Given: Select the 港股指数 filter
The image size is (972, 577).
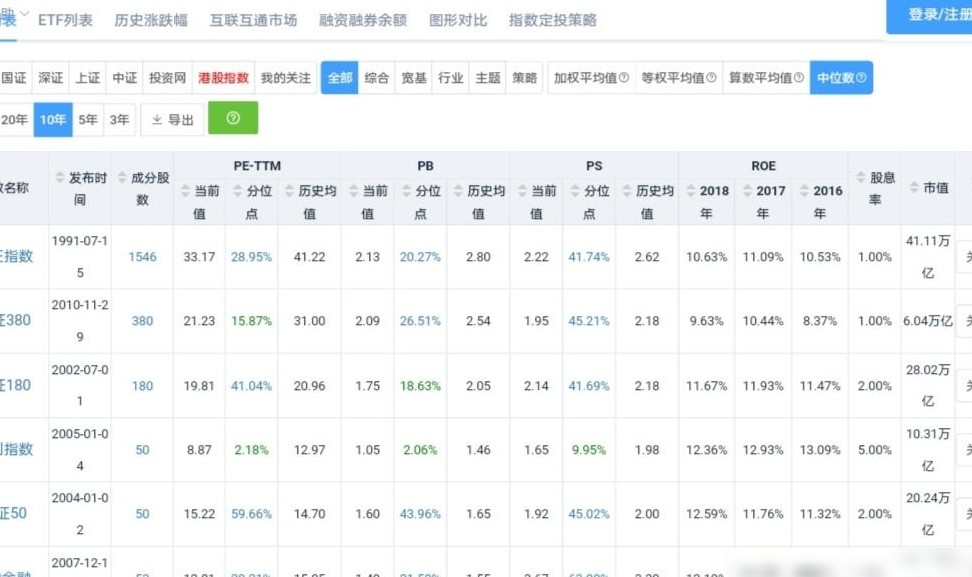Looking at the screenshot, I should click(223, 77).
